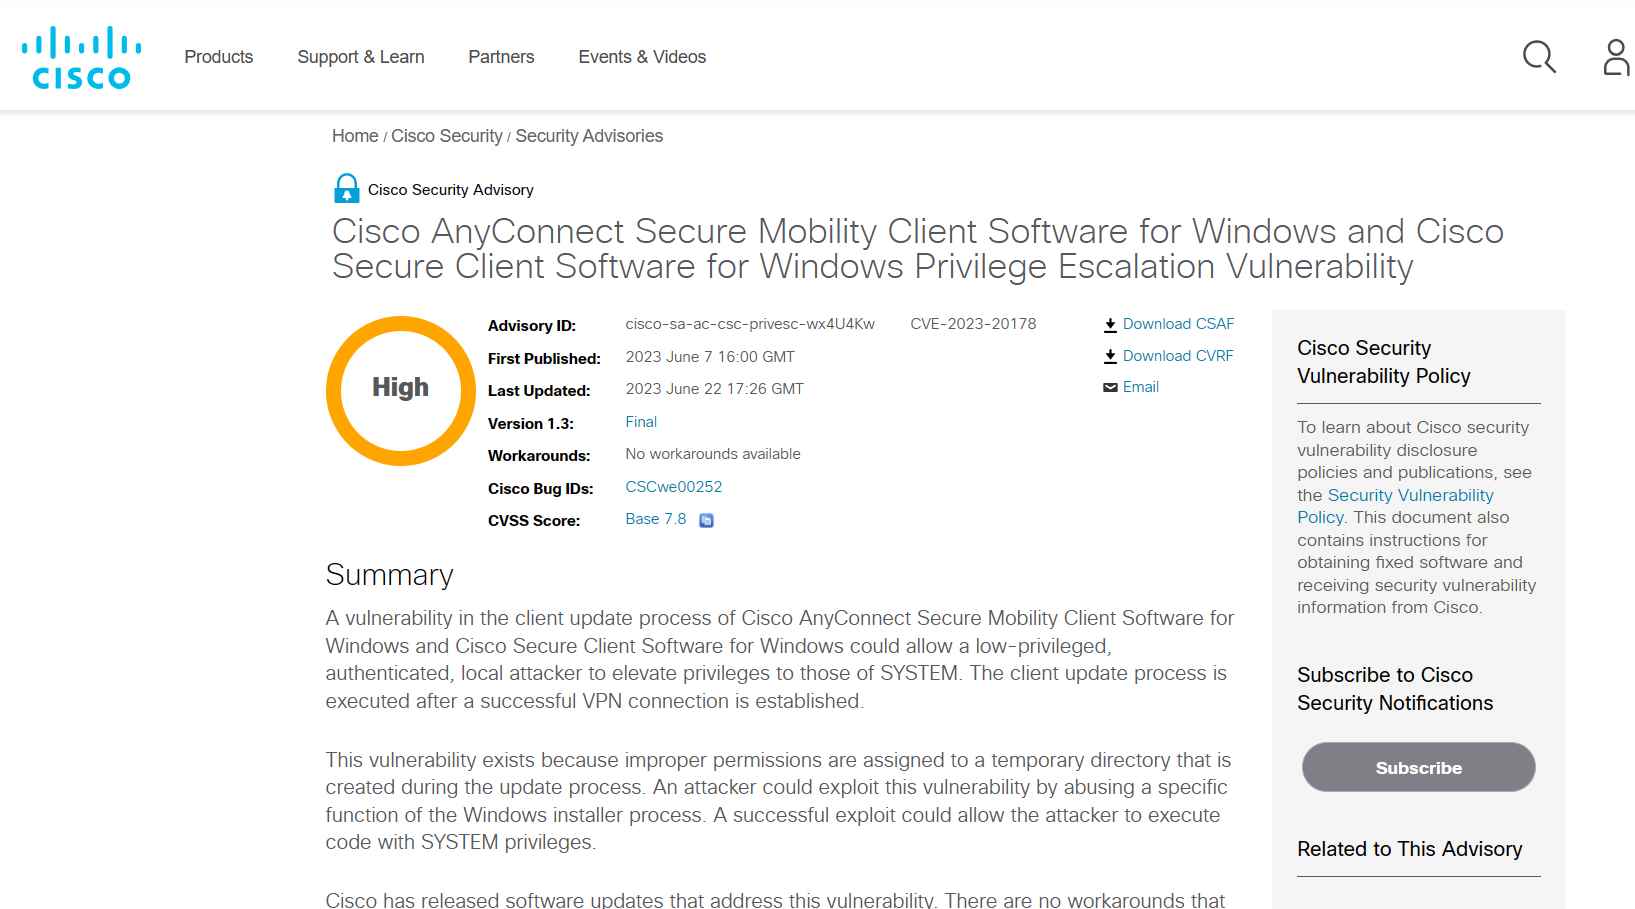Click the Download CVRF download icon
This screenshot has width=1635, height=909.
coord(1110,355)
